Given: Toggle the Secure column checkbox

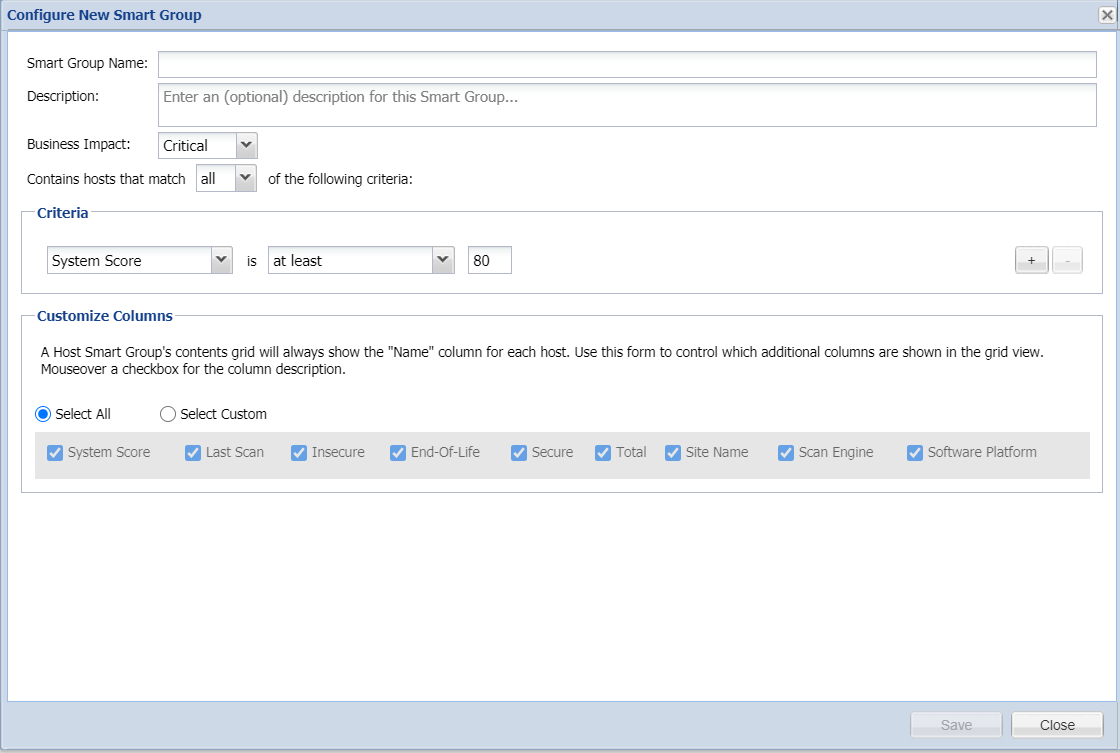Looking at the screenshot, I should pos(519,453).
